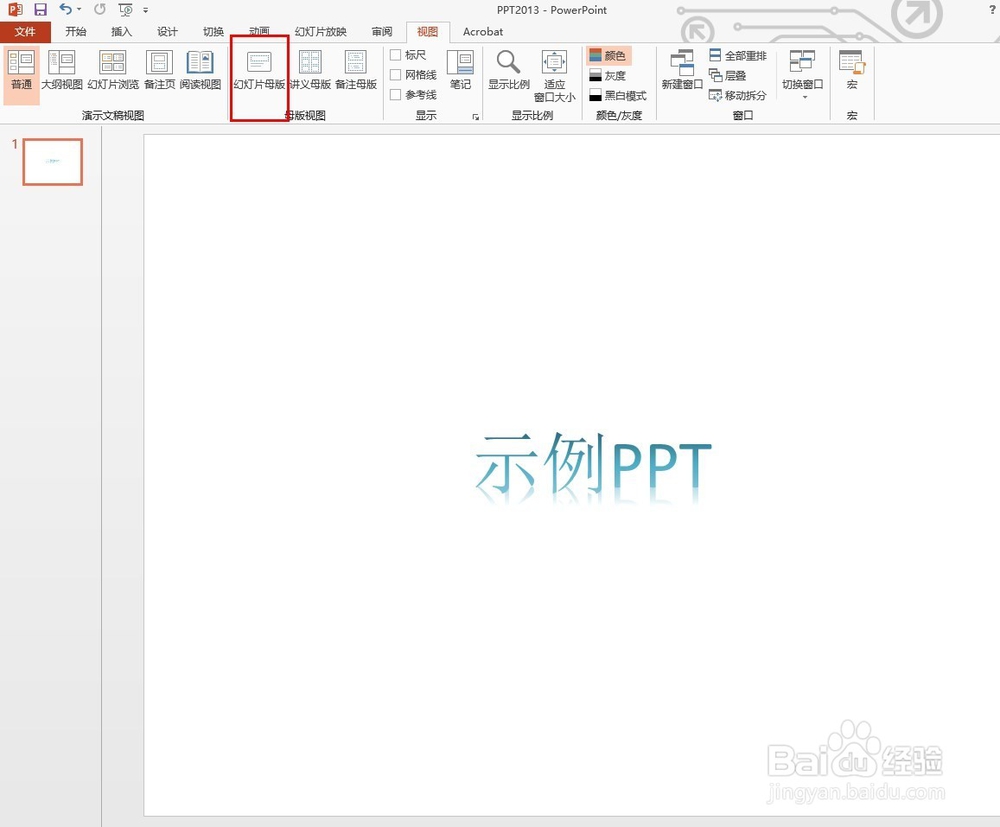Click the 示例PPT title text on slide

click(x=593, y=465)
